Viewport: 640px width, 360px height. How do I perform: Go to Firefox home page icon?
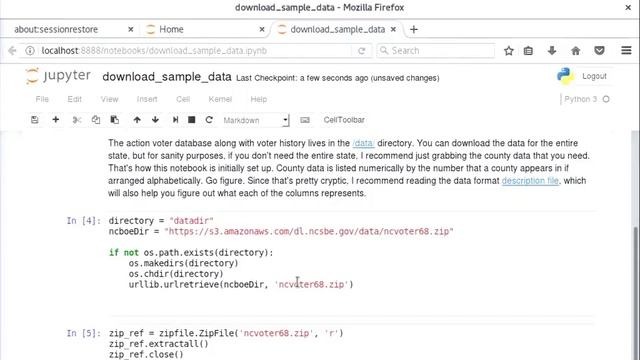point(576,51)
